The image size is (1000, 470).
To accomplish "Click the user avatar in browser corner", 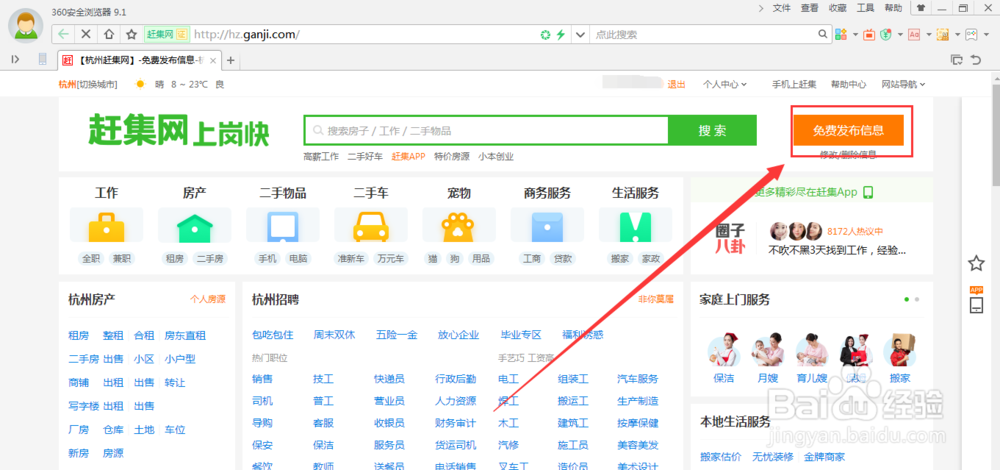I will 26,26.
